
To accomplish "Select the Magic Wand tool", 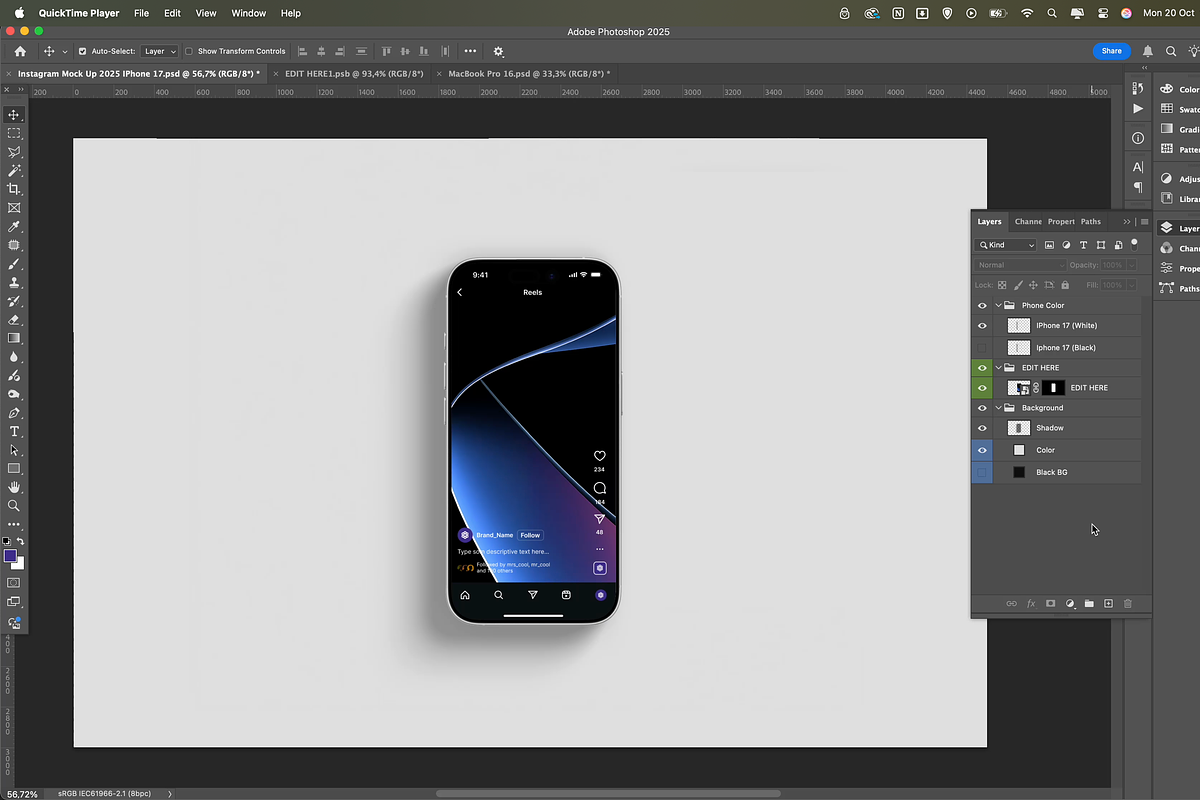I will pyautogui.click(x=14, y=171).
